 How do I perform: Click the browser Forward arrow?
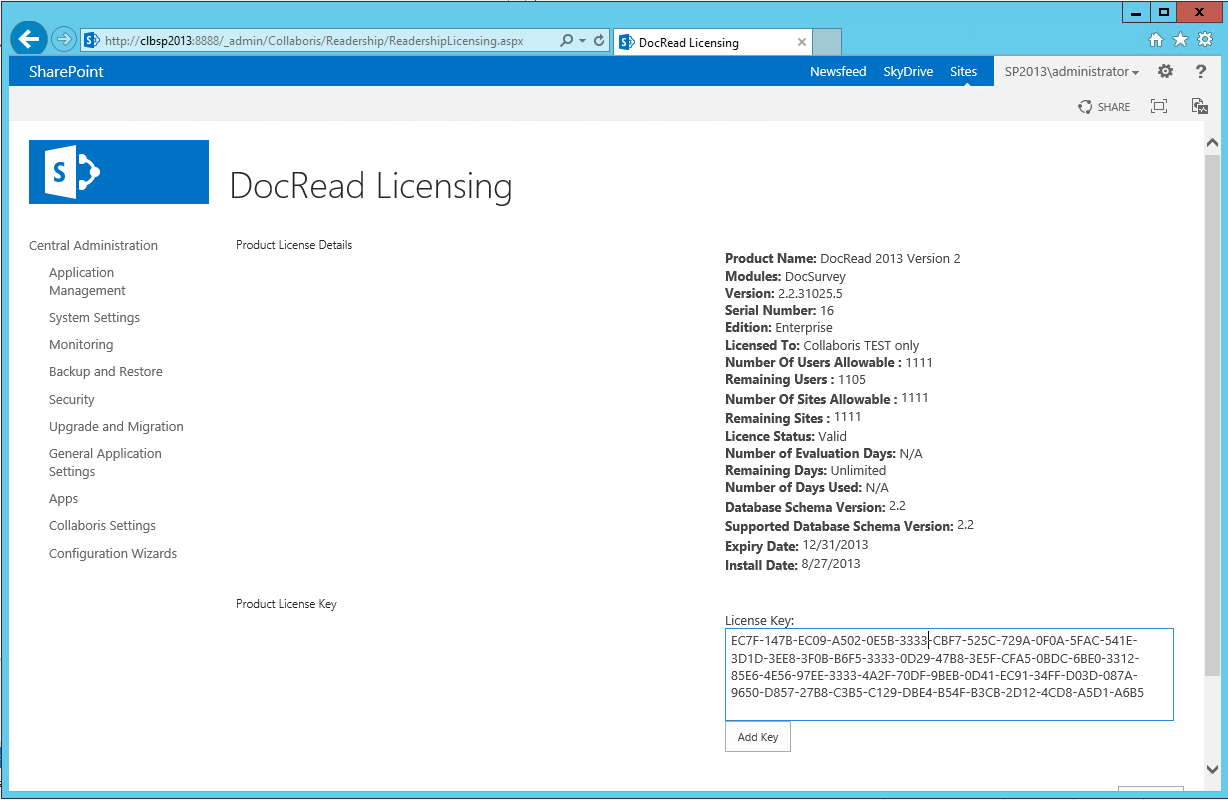(64, 39)
